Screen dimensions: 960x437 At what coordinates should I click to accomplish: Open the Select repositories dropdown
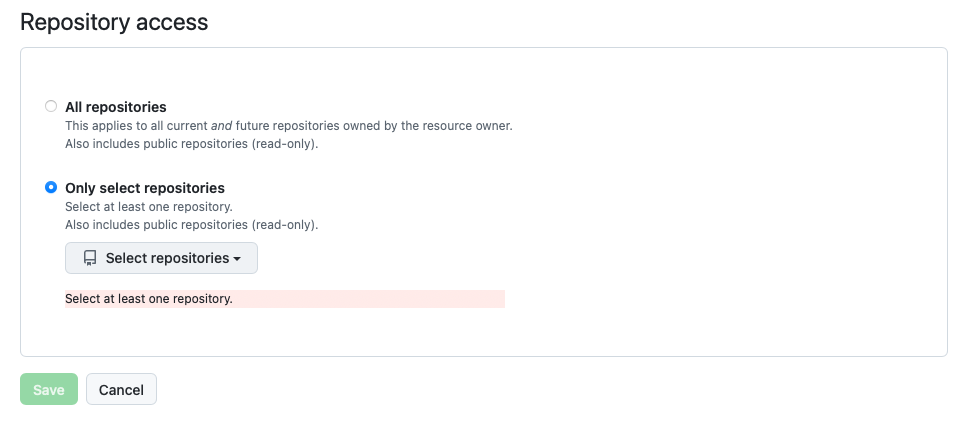point(161,258)
